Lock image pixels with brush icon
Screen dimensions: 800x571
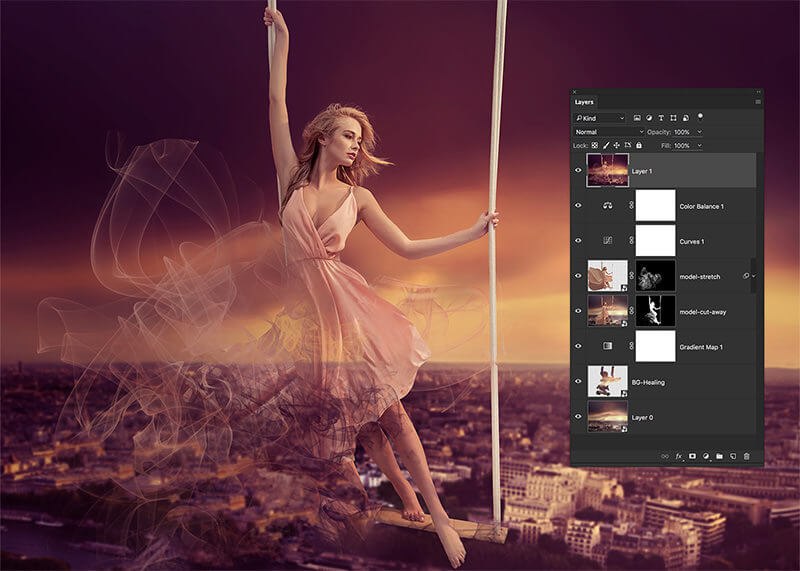click(x=606, y=145)
